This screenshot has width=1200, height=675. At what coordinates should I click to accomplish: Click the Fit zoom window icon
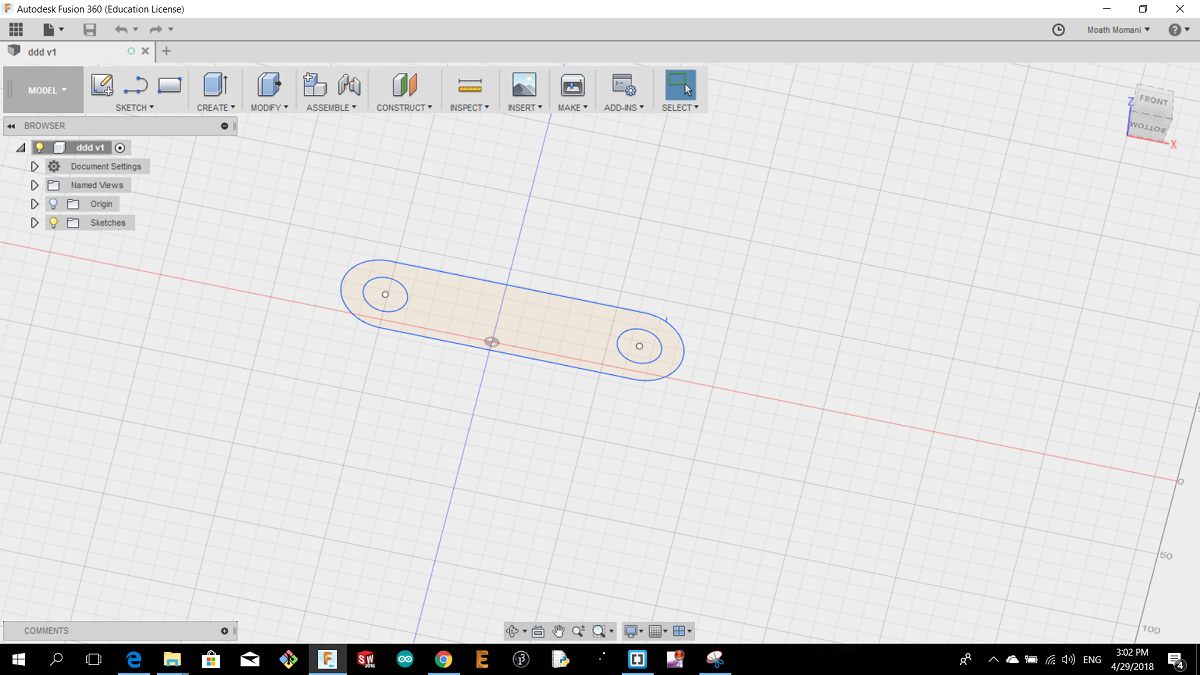pos(599,631)
